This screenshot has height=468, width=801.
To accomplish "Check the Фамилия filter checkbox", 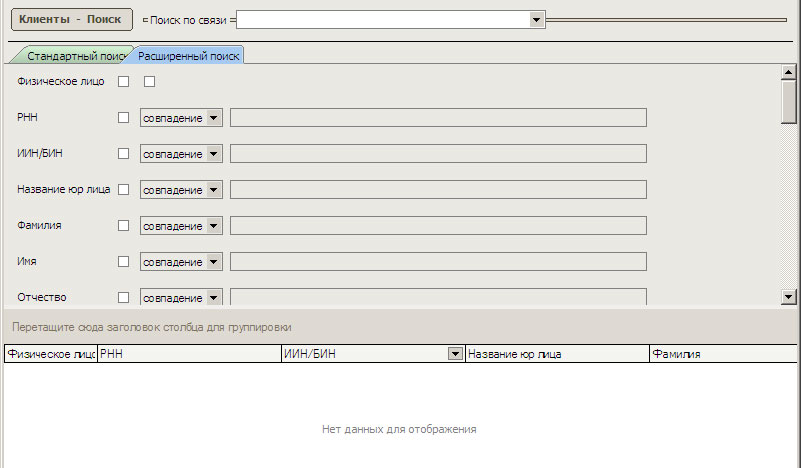I will pos(124,226).
